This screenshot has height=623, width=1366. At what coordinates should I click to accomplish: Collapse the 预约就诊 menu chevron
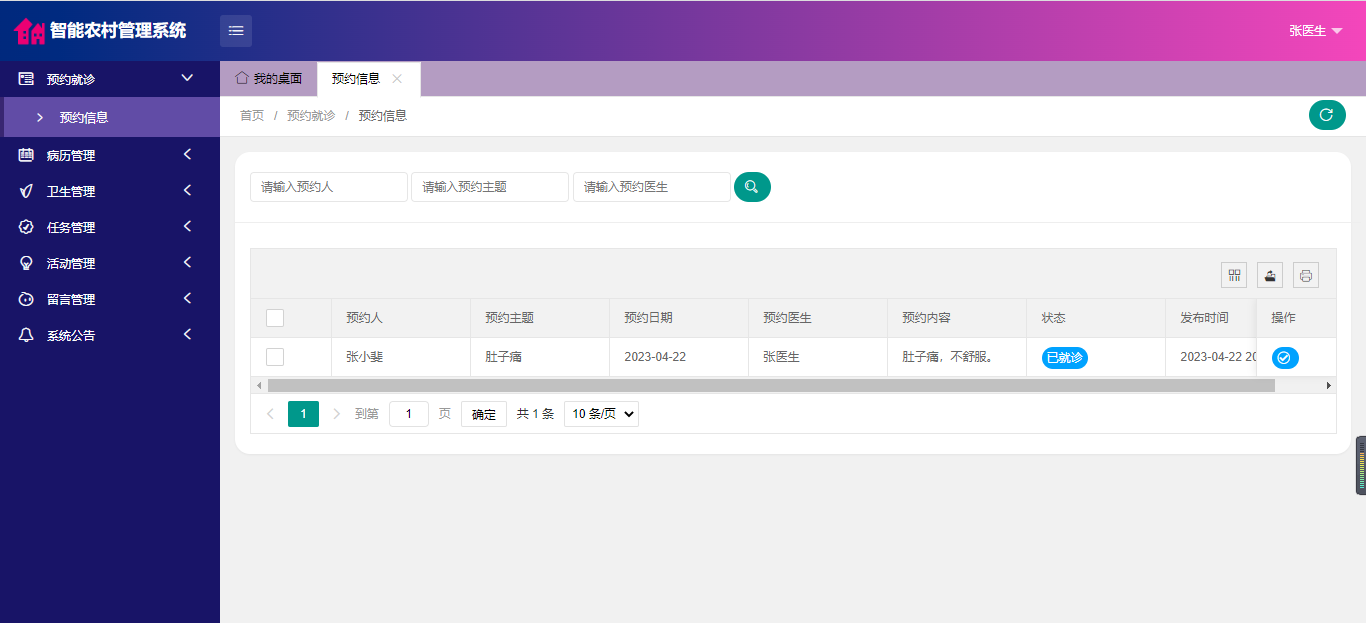click(x=187, y=78)
